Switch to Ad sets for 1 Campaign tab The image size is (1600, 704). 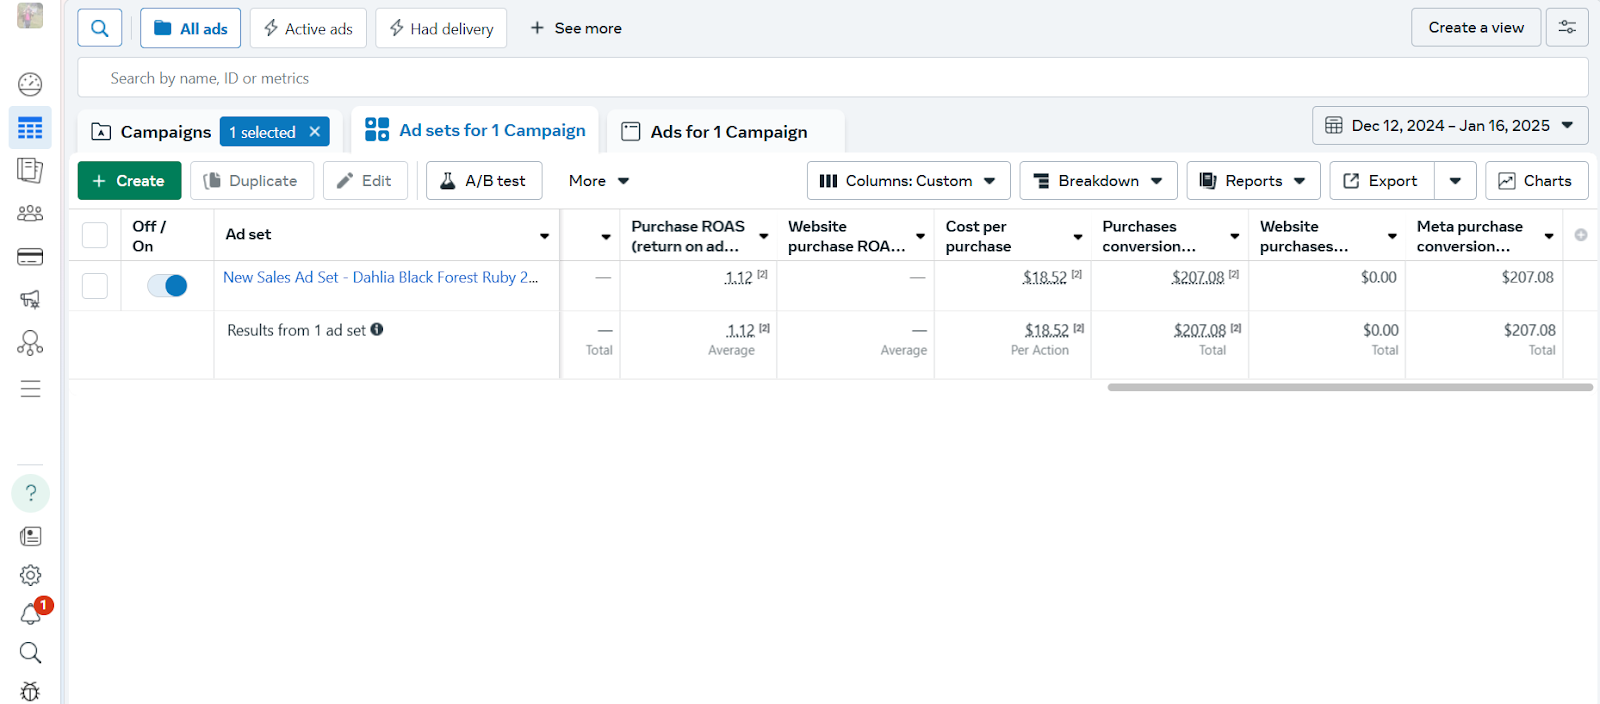click(x=476, y=130)
